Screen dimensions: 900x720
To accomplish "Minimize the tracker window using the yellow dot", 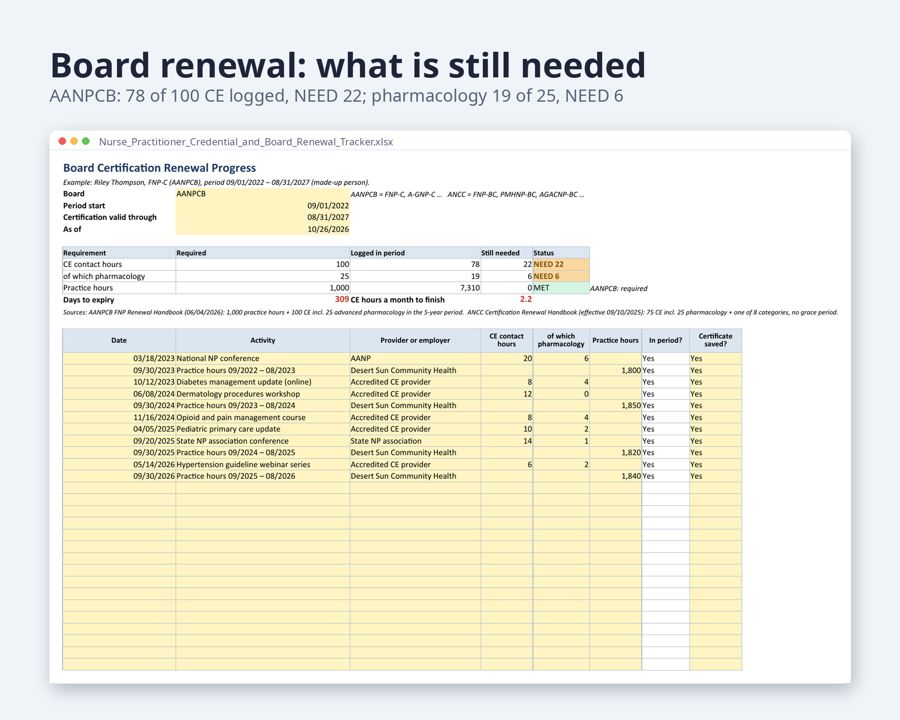I will 74,141.
